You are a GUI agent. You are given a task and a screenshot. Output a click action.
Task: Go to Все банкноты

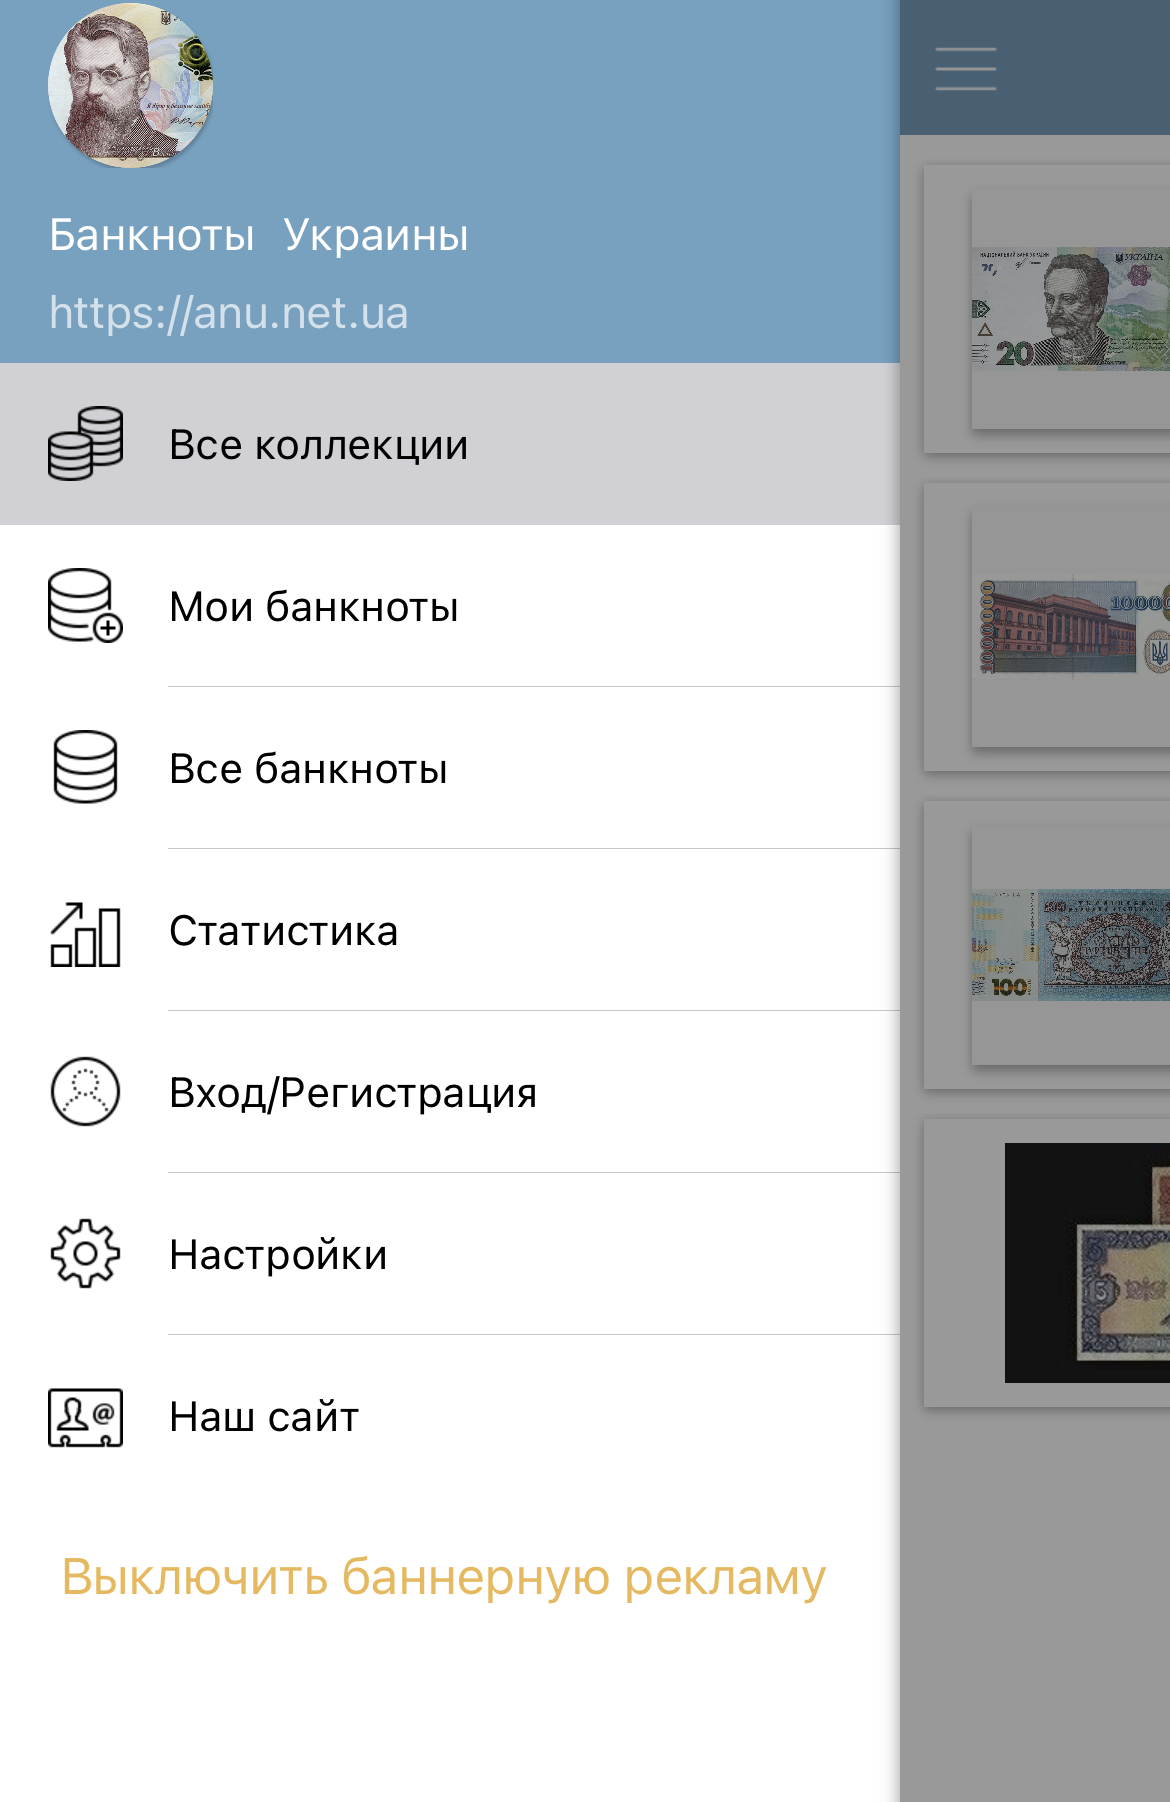308,769
